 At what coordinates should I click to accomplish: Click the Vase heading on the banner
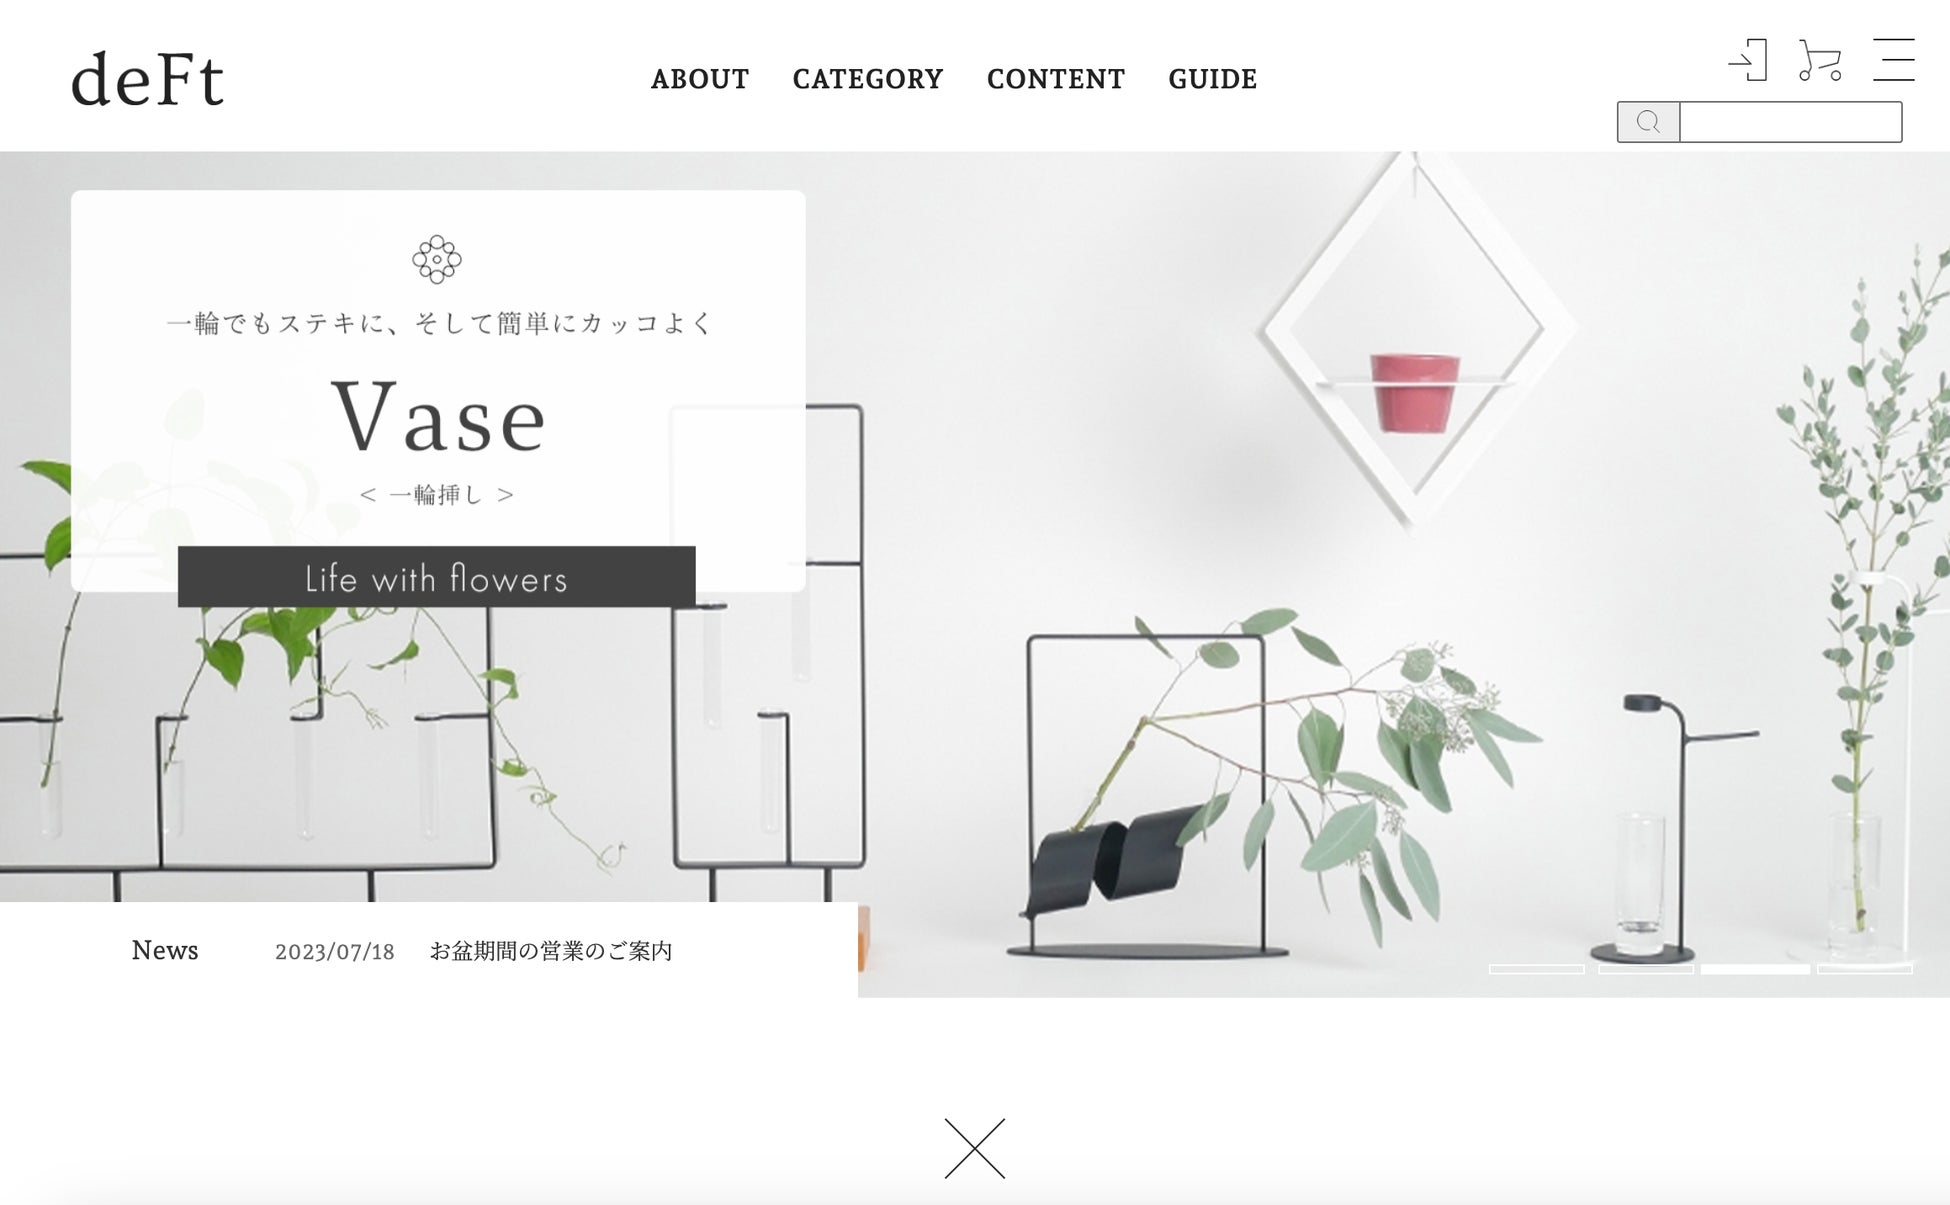439,417
